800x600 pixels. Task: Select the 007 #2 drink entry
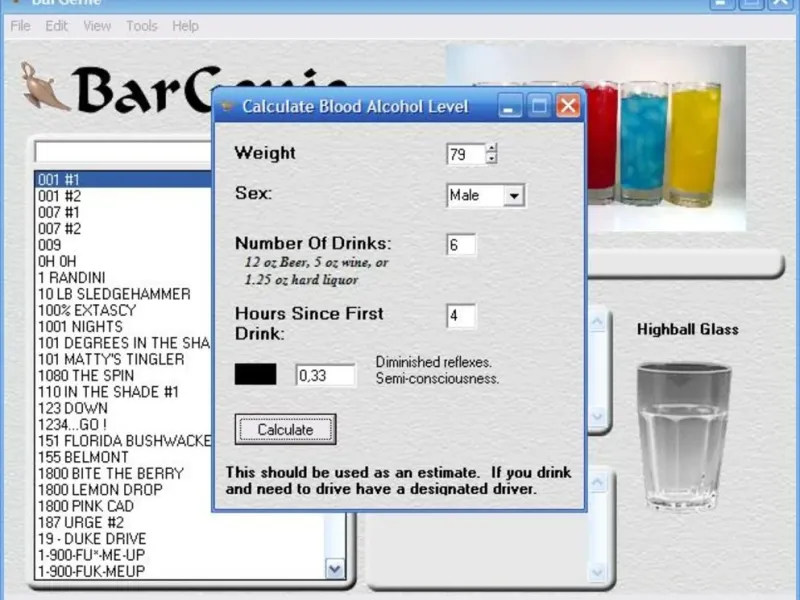pyautogui.click(x=123, y=229)
